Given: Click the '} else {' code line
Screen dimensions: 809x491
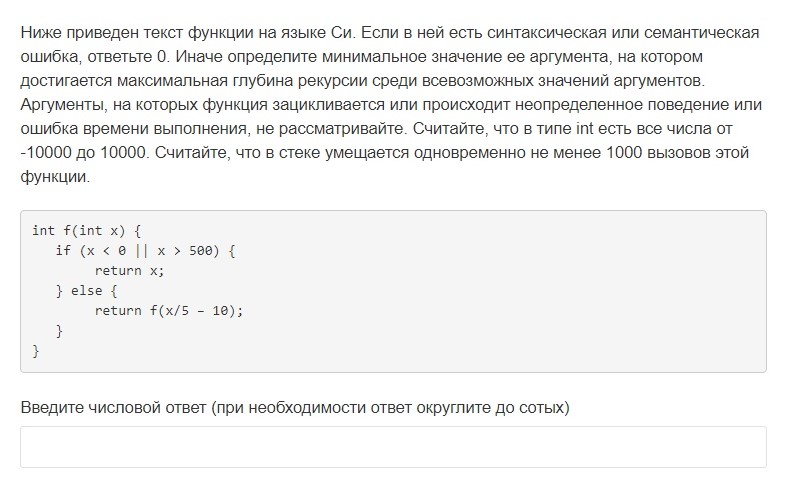Looking at the screenshot, I should 87,291.
